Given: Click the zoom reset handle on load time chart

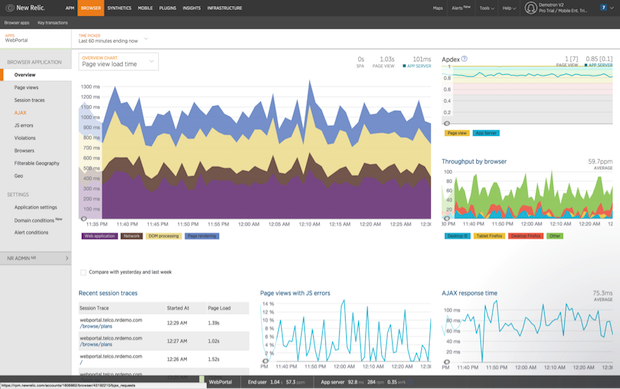Looking at the screenshot, I should pos(84,219).
